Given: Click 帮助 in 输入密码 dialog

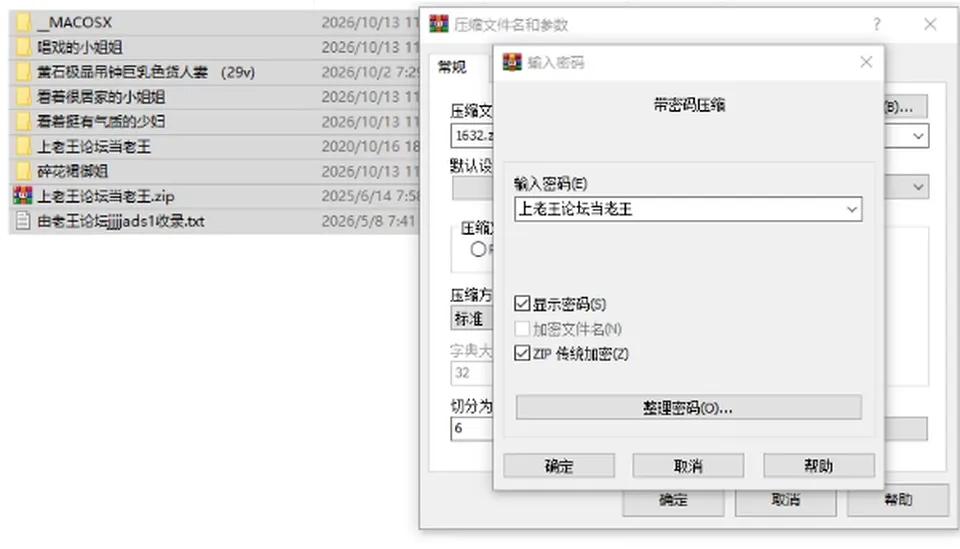Looking at the screenshot, I should [819, 466].
